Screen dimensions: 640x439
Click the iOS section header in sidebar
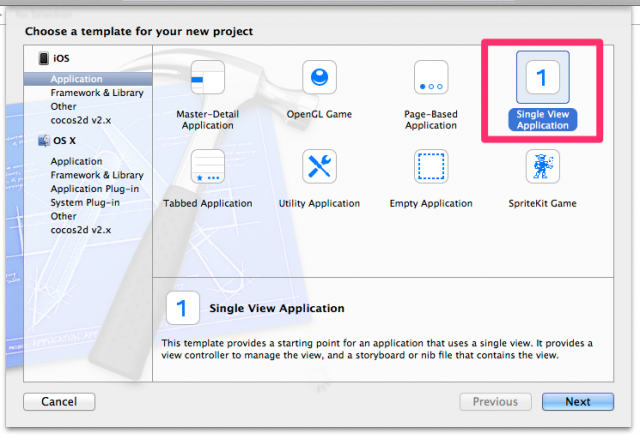(60, 59)
